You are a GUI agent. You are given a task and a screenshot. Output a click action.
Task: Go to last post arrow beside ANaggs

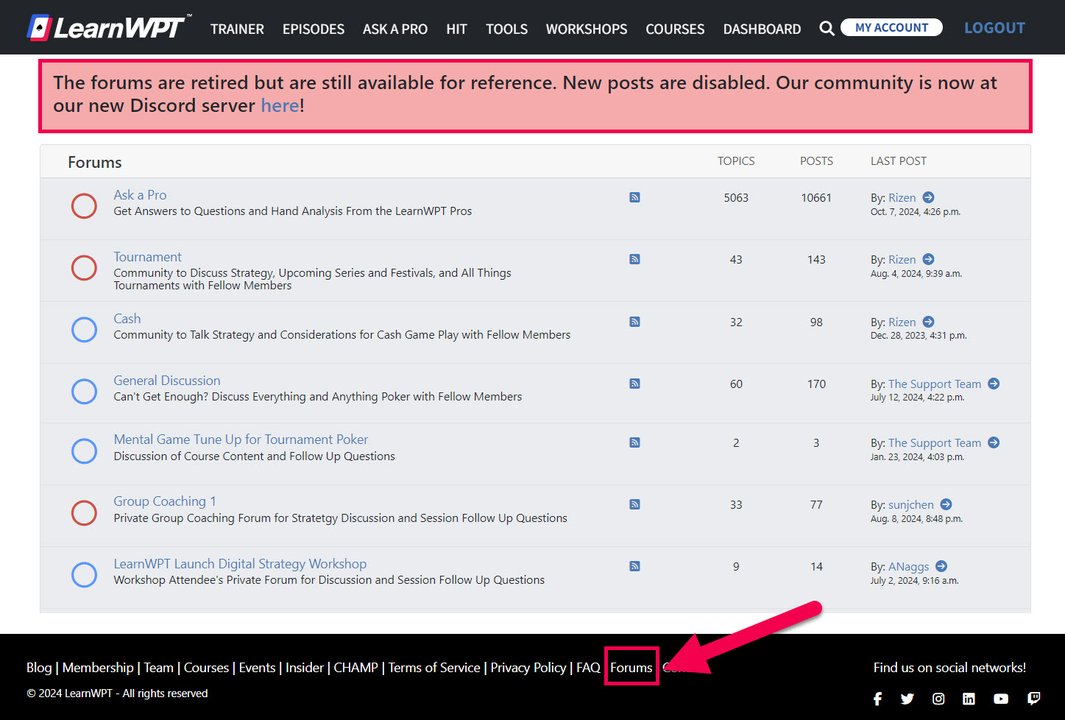pyautogui.click(x=941, y=566)
